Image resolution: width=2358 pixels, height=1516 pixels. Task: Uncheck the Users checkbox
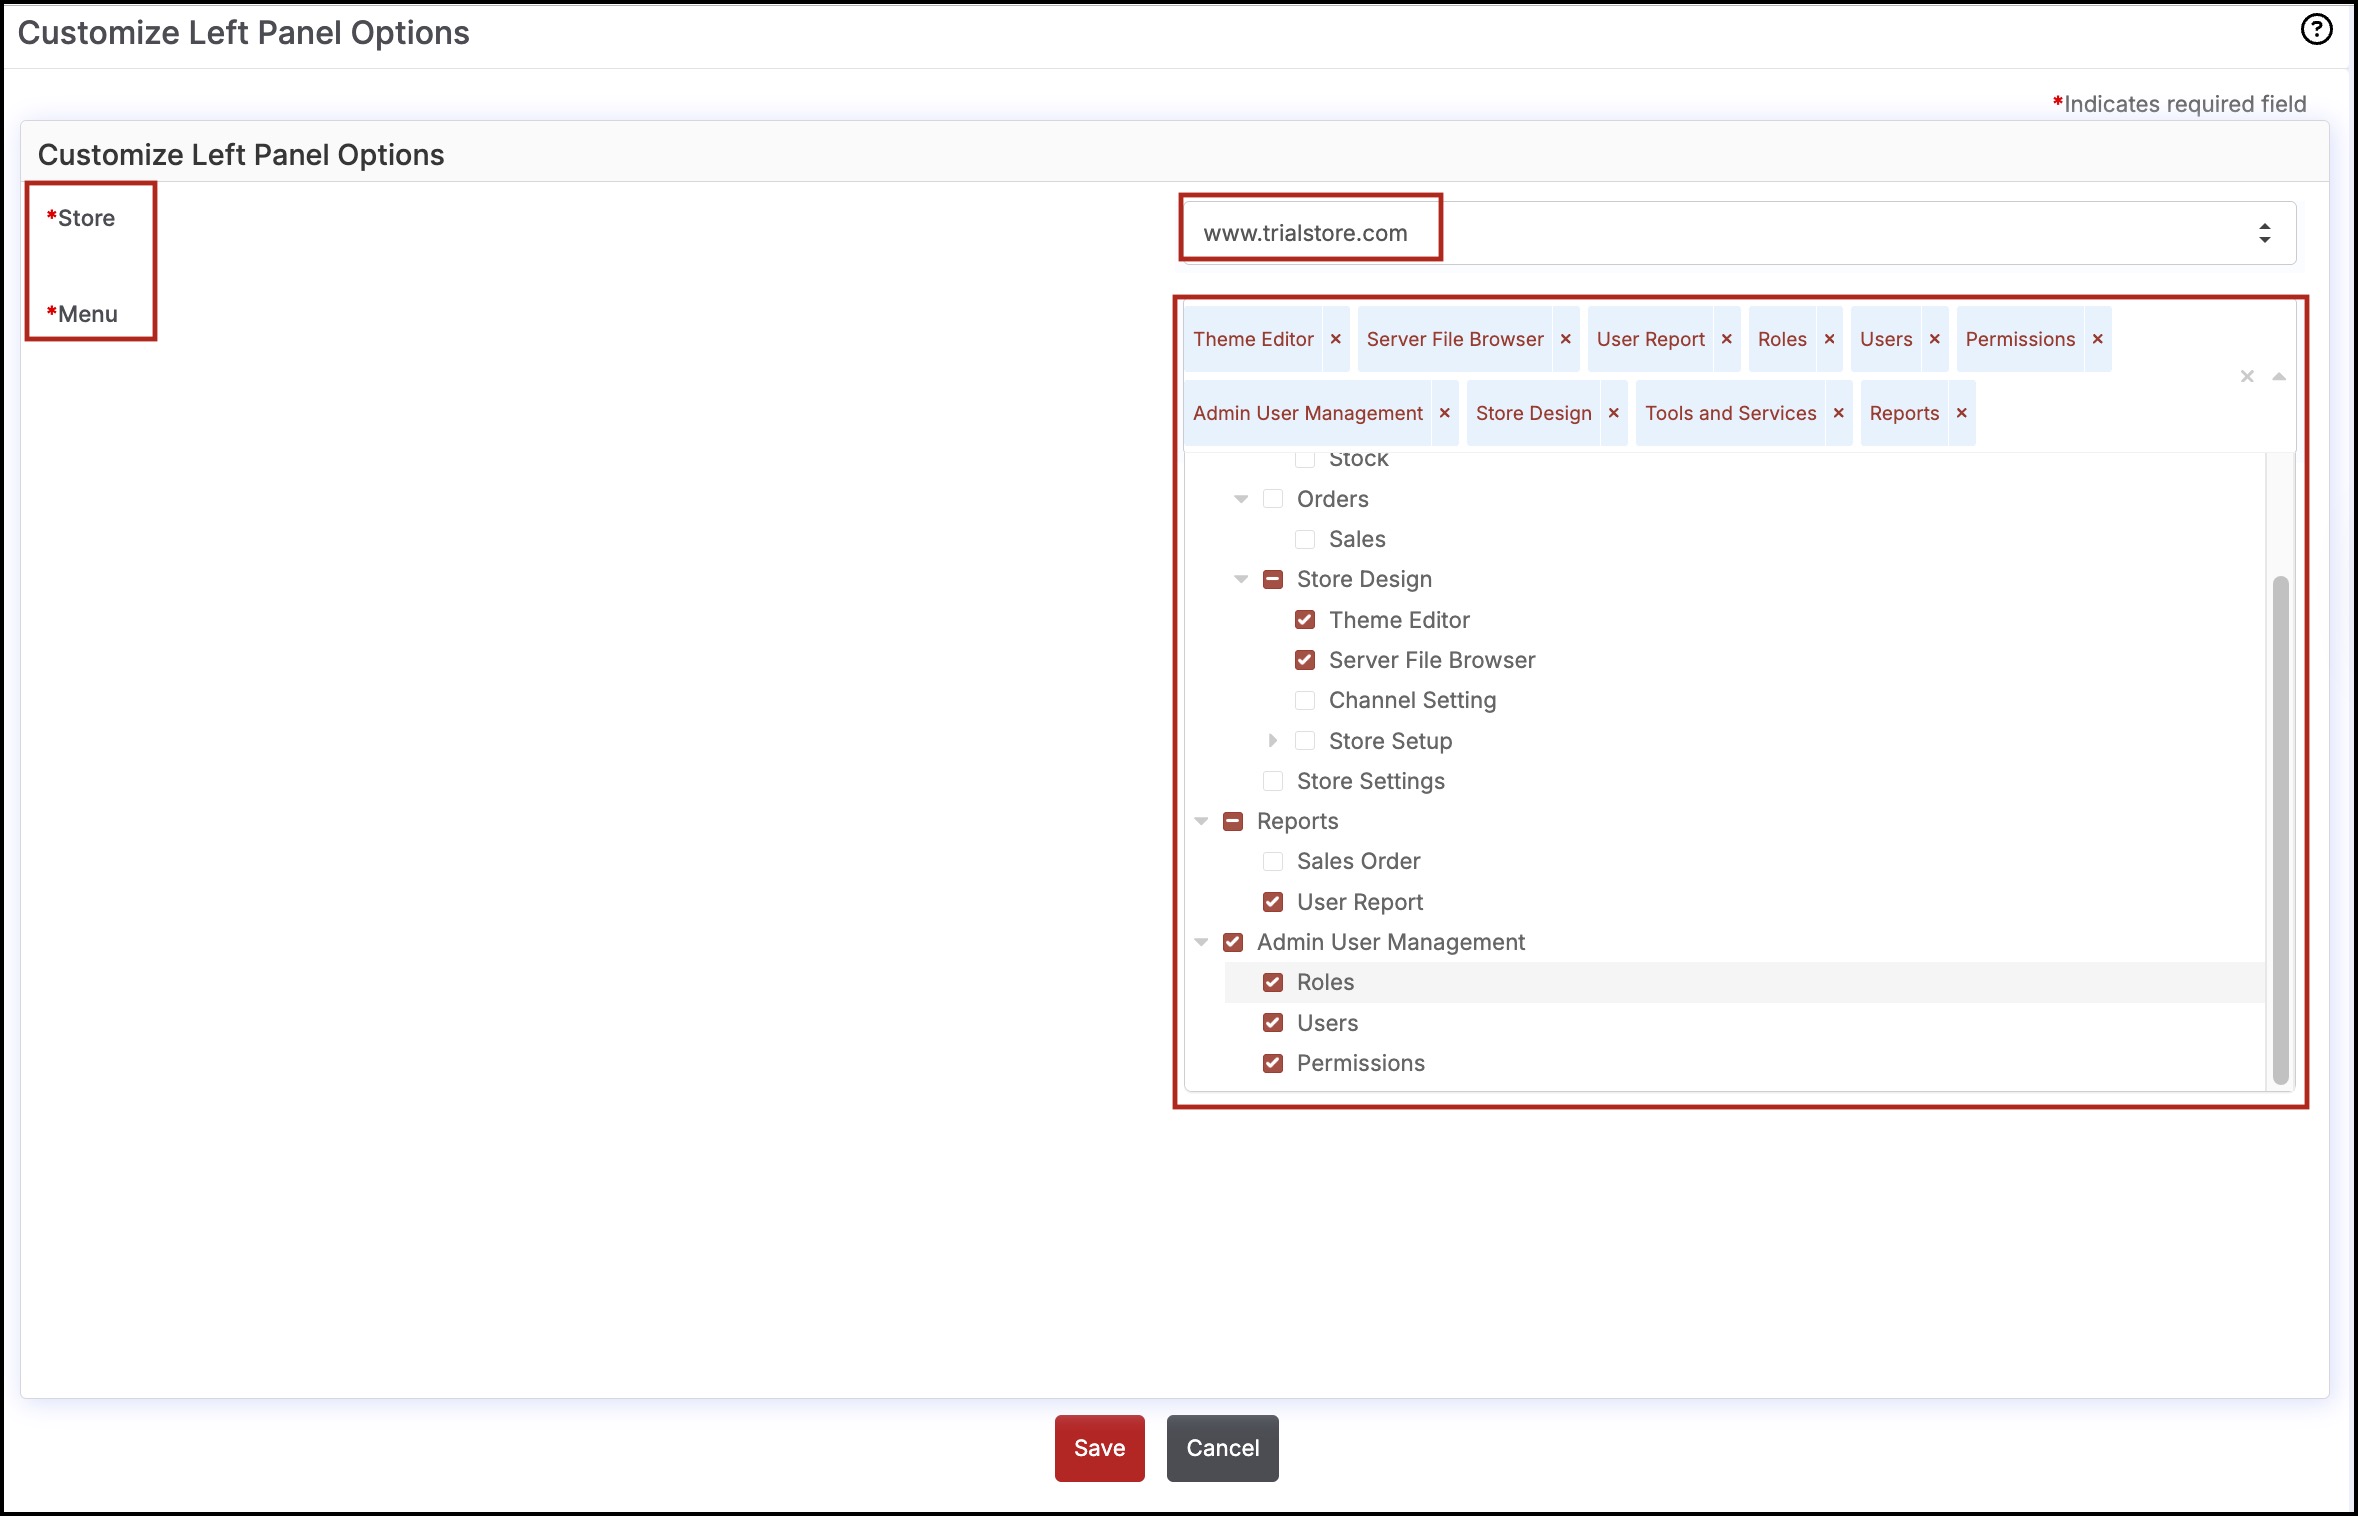pyautogui.click(x=1273, y=1023)
